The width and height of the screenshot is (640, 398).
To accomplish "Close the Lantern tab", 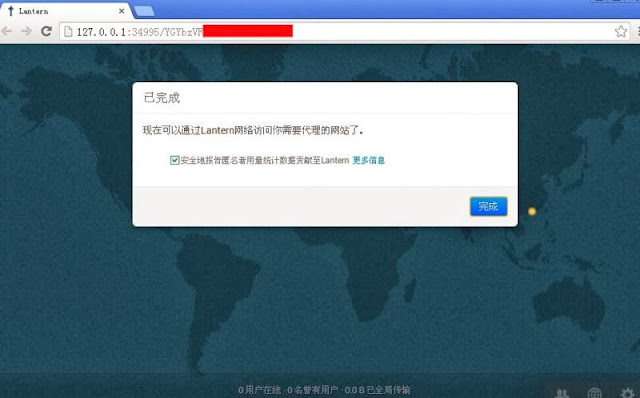I will (121, 11).
